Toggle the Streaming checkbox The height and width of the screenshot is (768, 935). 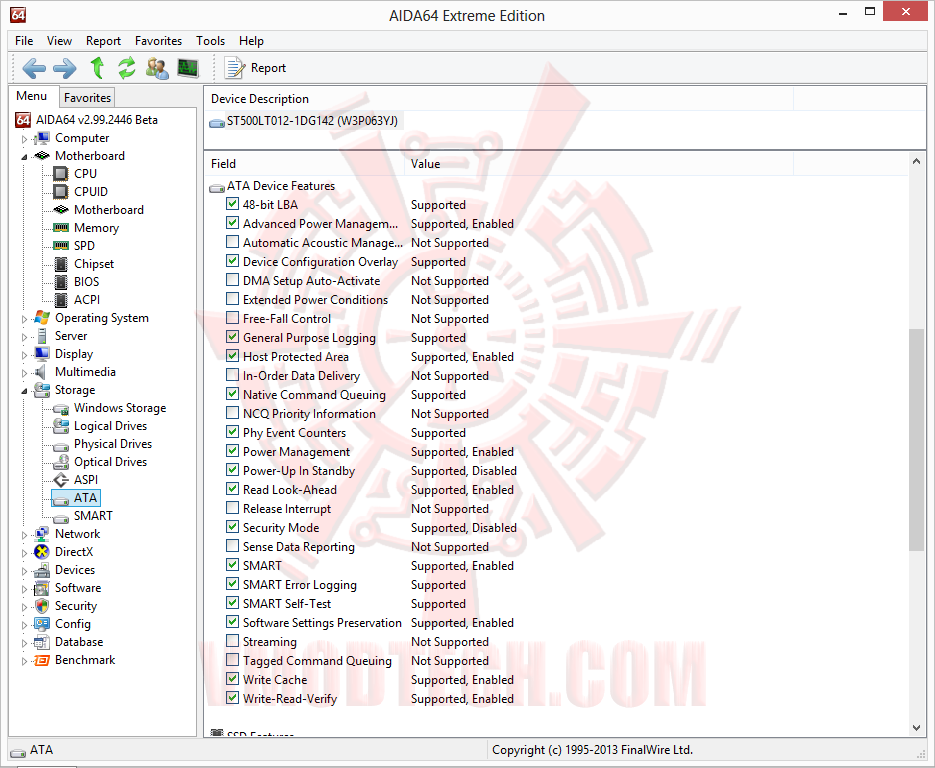click(233, 641)
